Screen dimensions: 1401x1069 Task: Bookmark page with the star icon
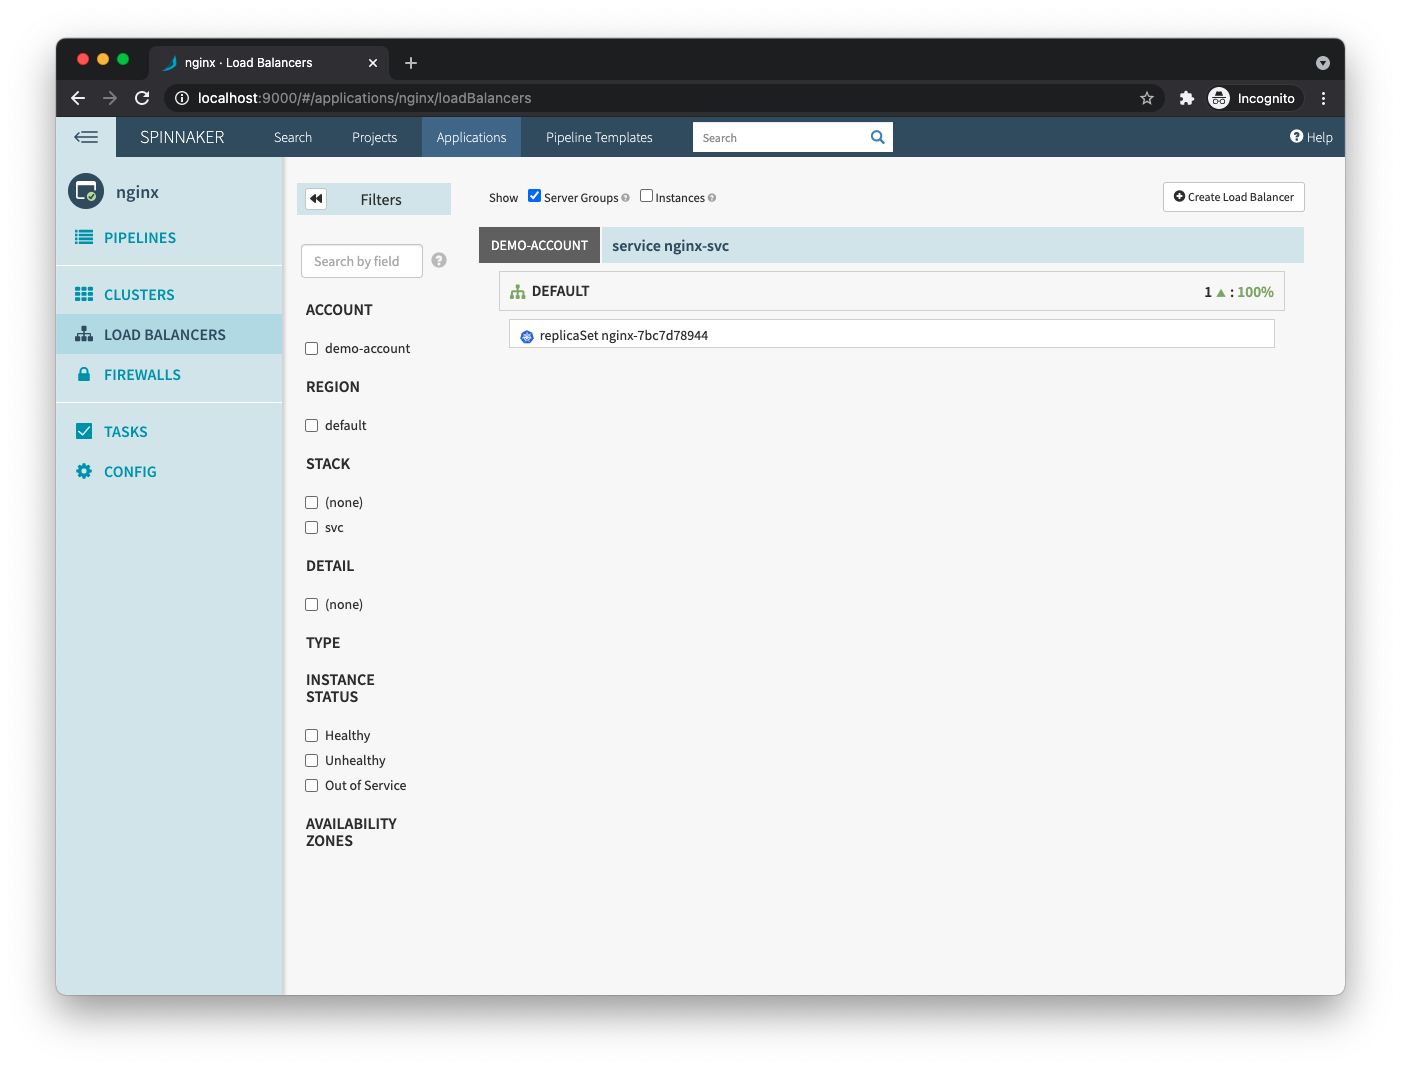point(1147,98)
